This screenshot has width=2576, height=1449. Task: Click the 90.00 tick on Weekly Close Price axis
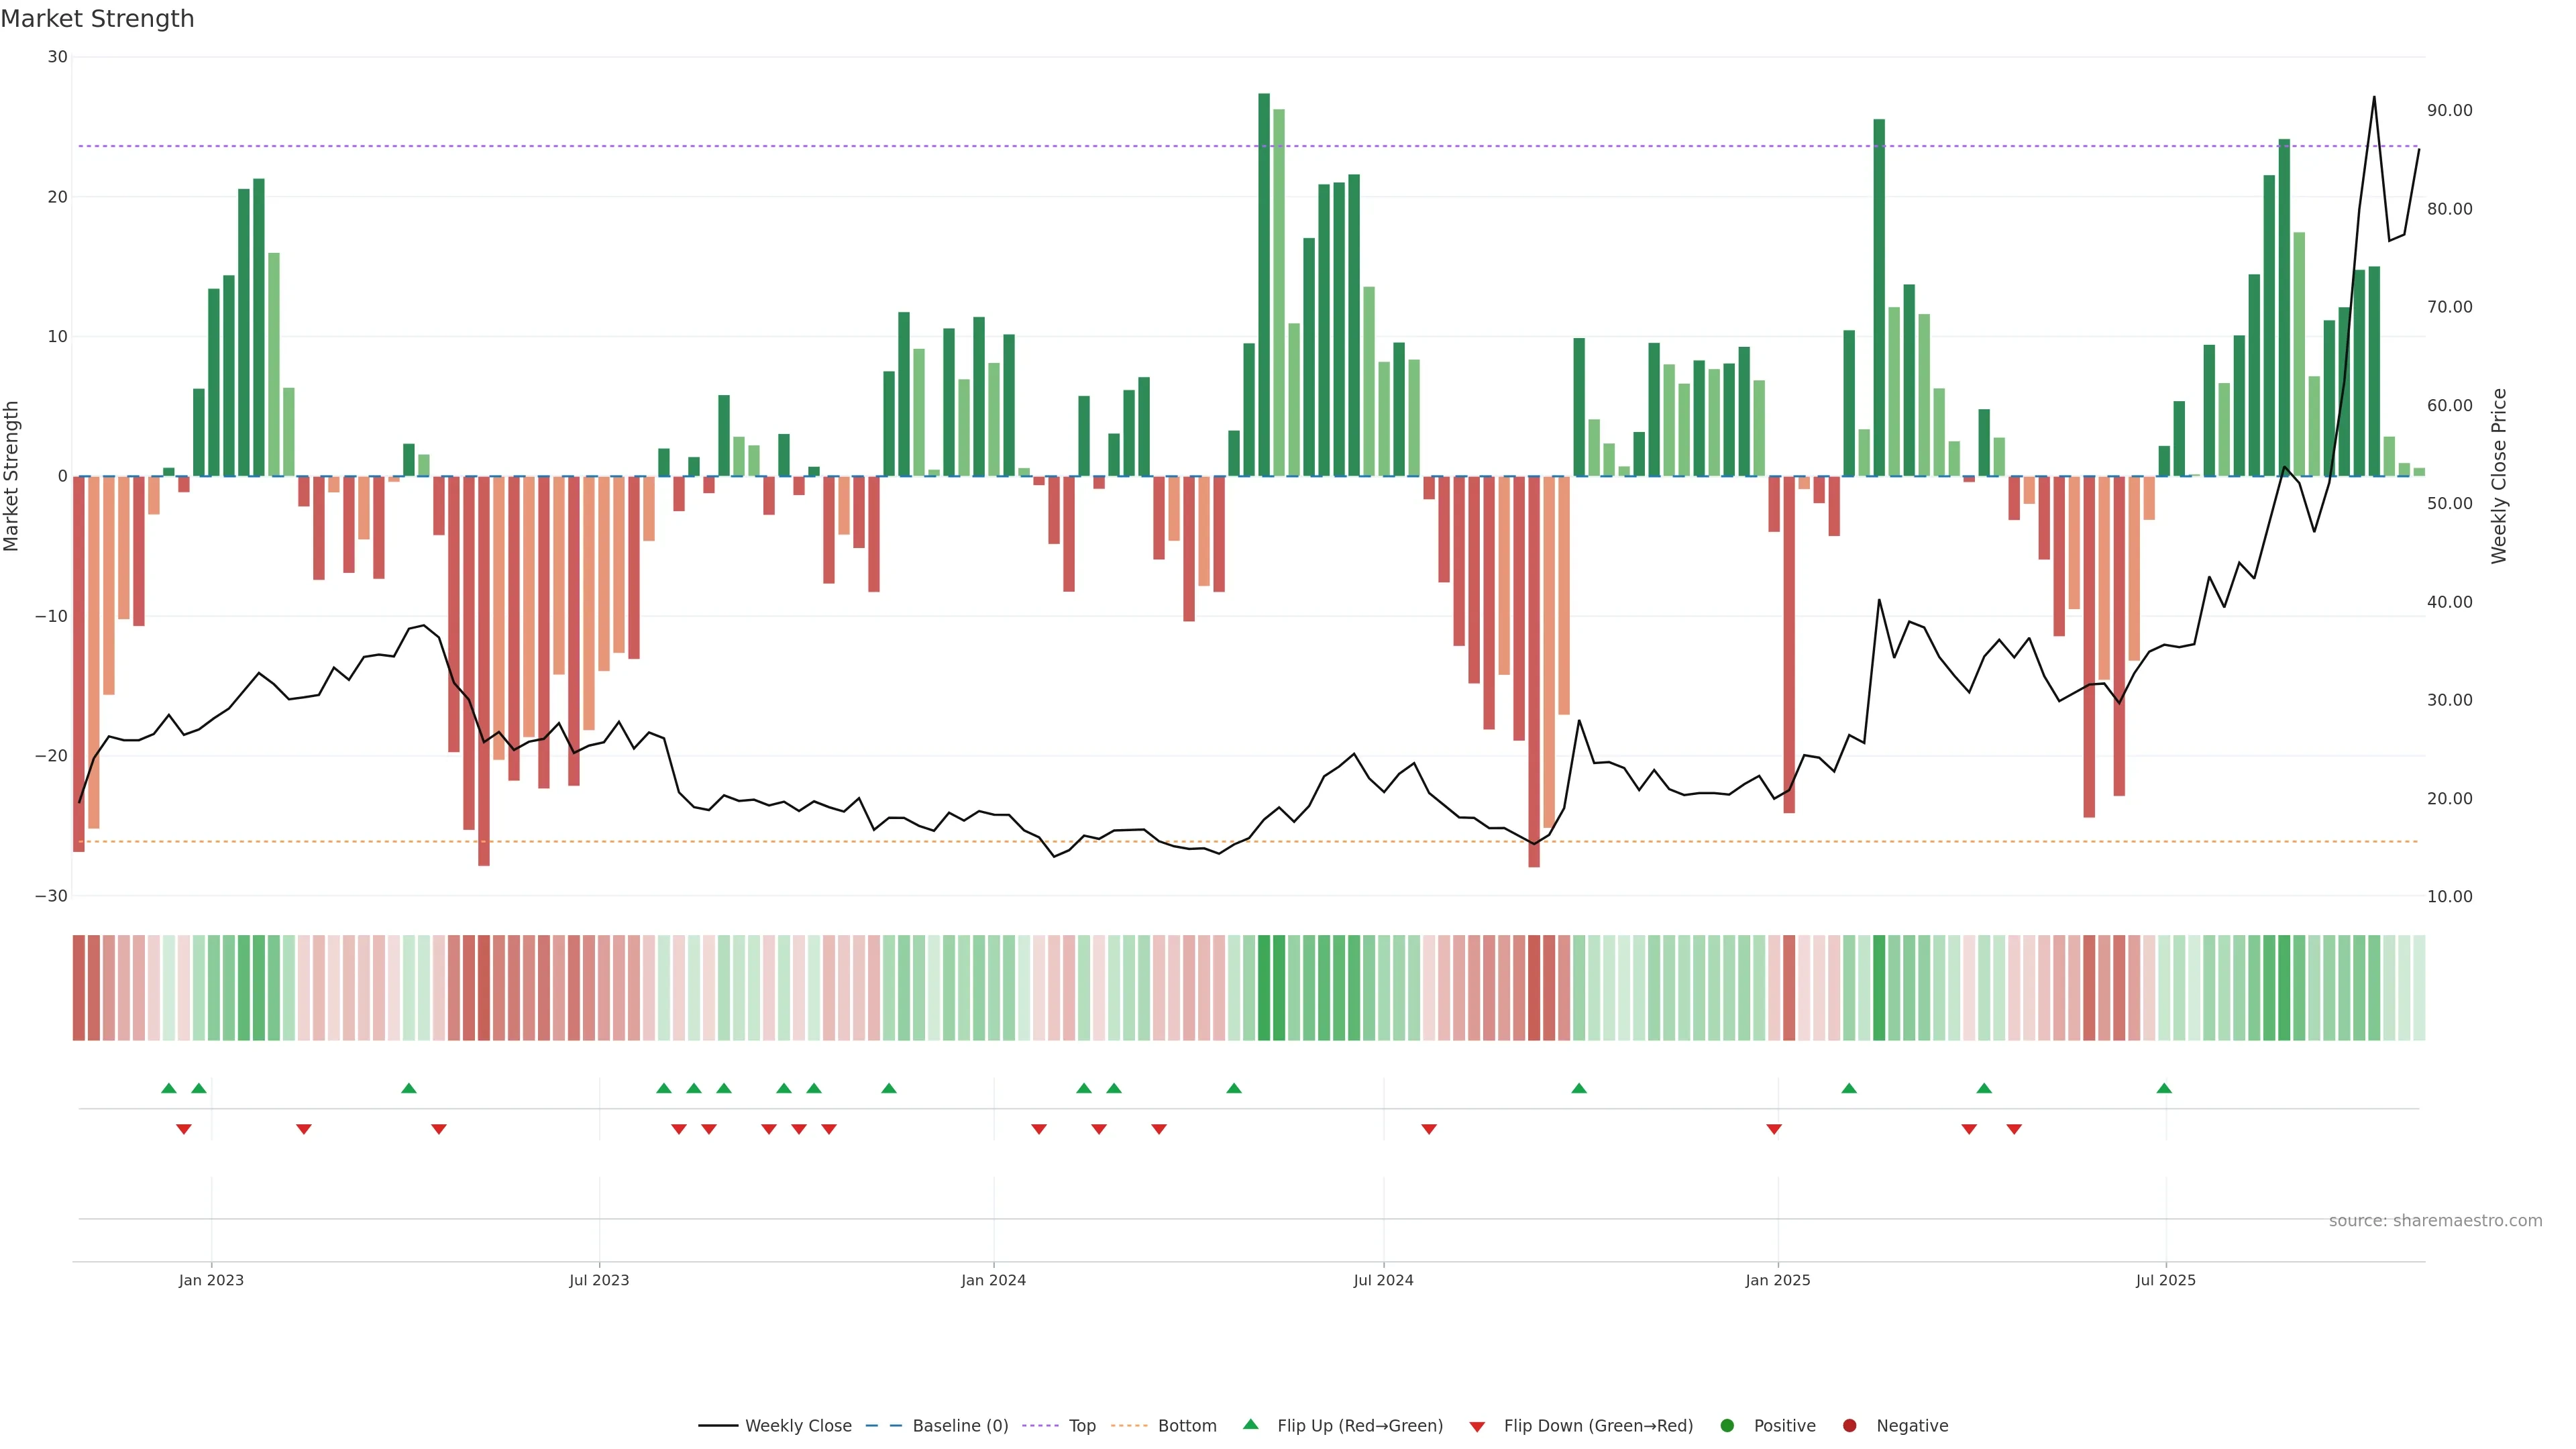click(2449, 110)
